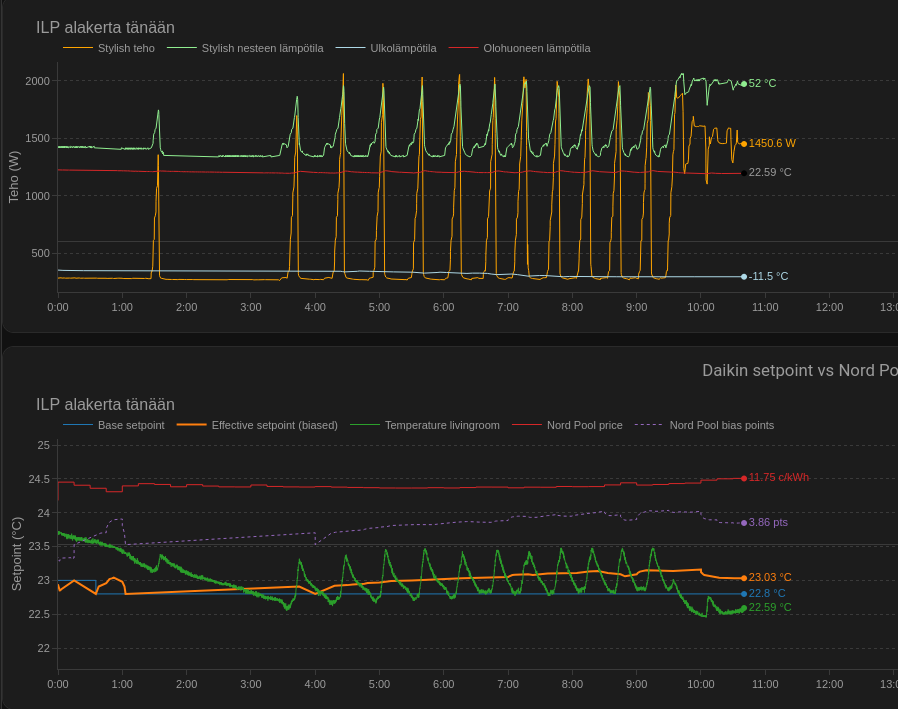The image size is (898, 709).
Task: Click the 52 °C end value label
Action: (x=762, y=83)
